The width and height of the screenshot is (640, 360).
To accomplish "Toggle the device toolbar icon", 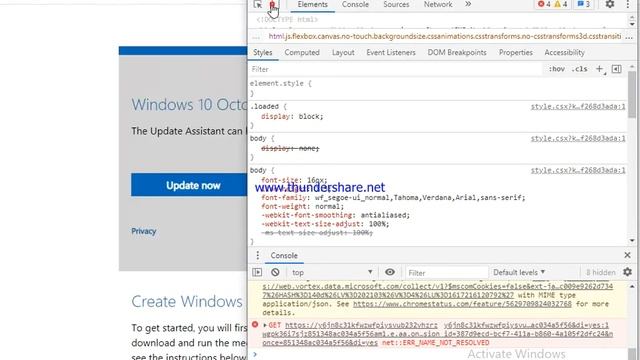I will click(x=272, y=4).
